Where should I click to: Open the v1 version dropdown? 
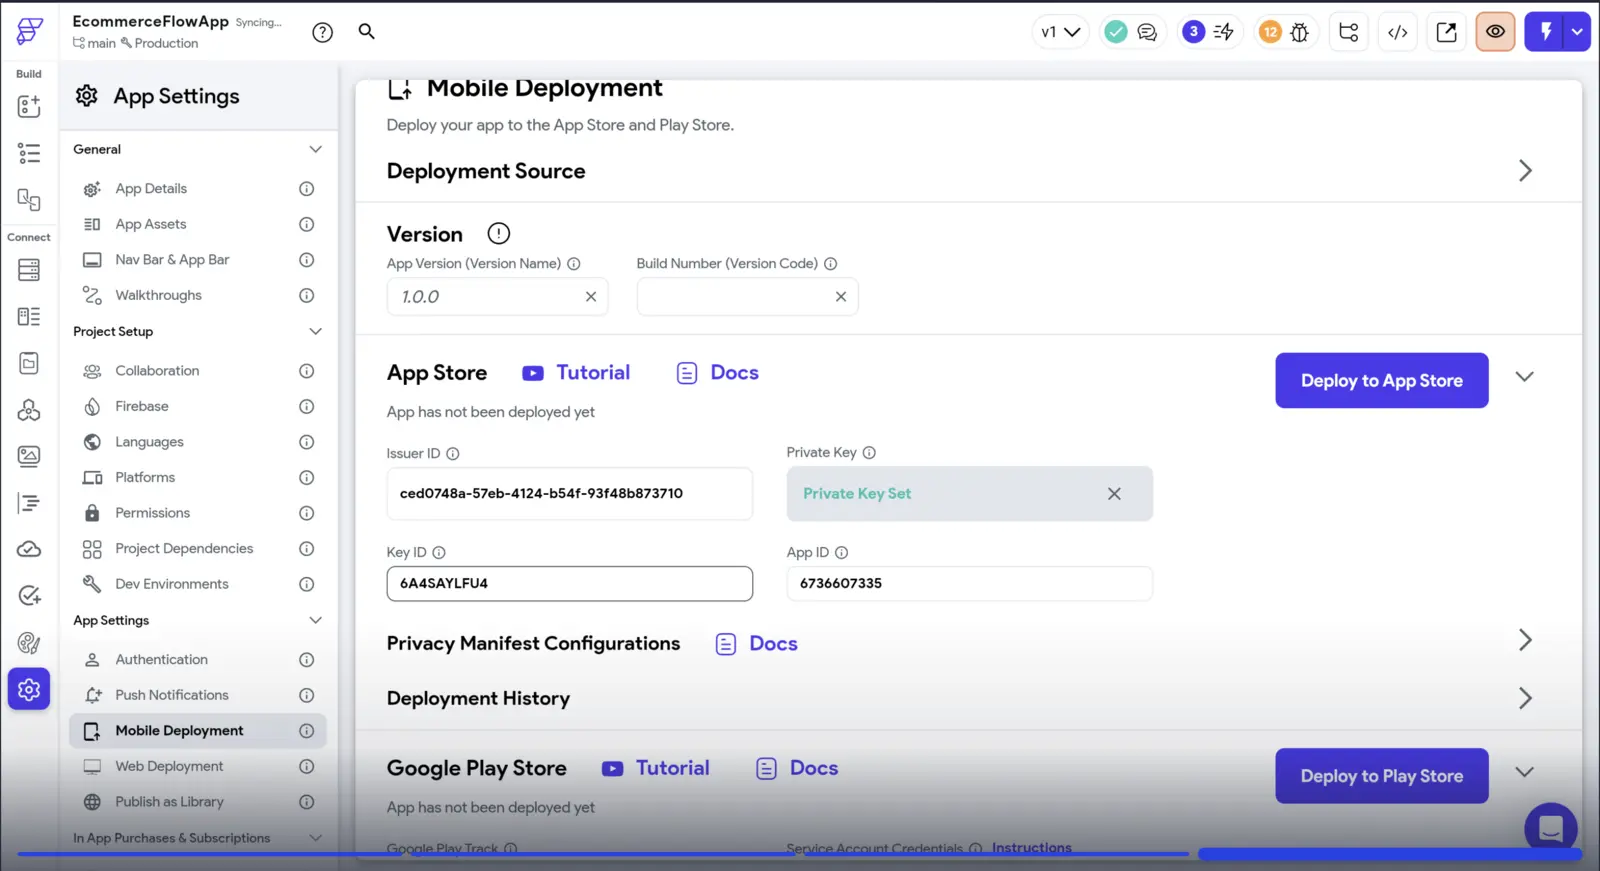click(x=1060, y=32)
